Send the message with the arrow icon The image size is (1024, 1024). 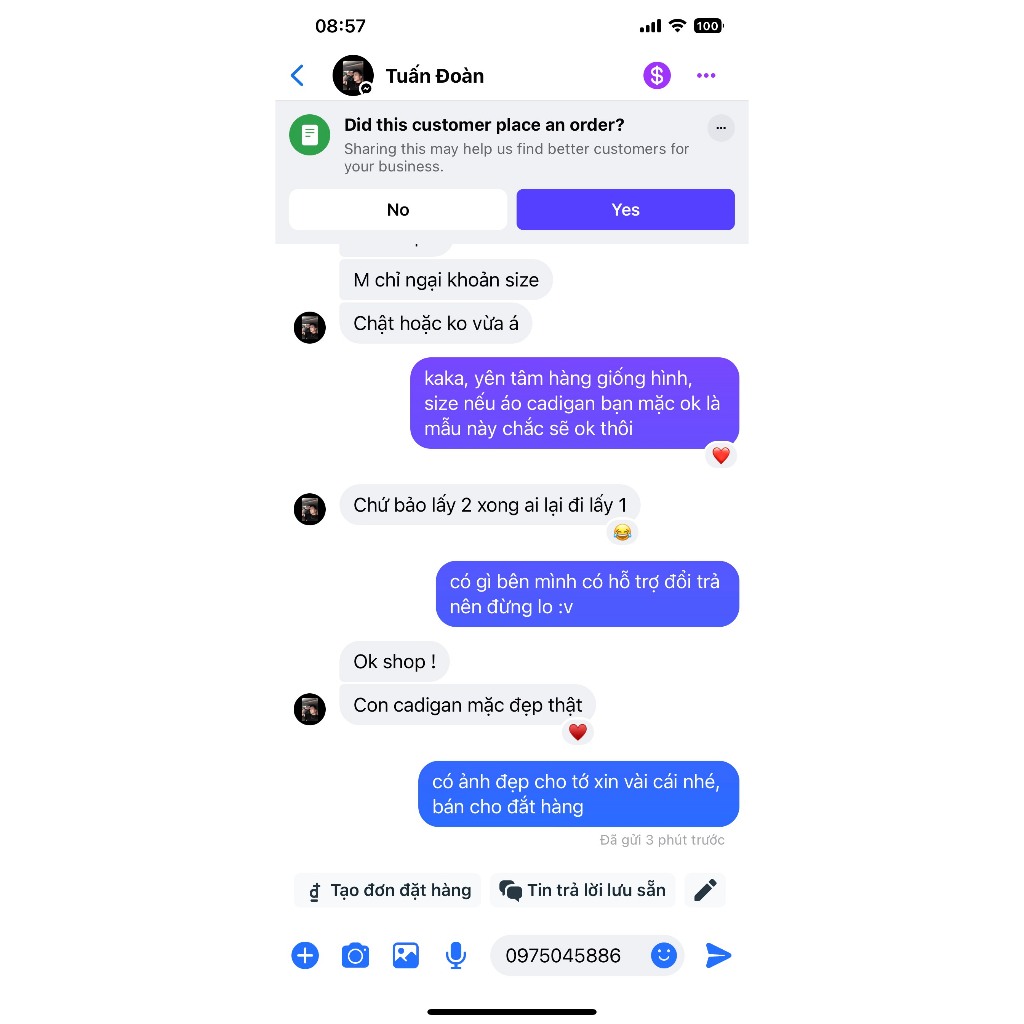[x=718, y=955]
